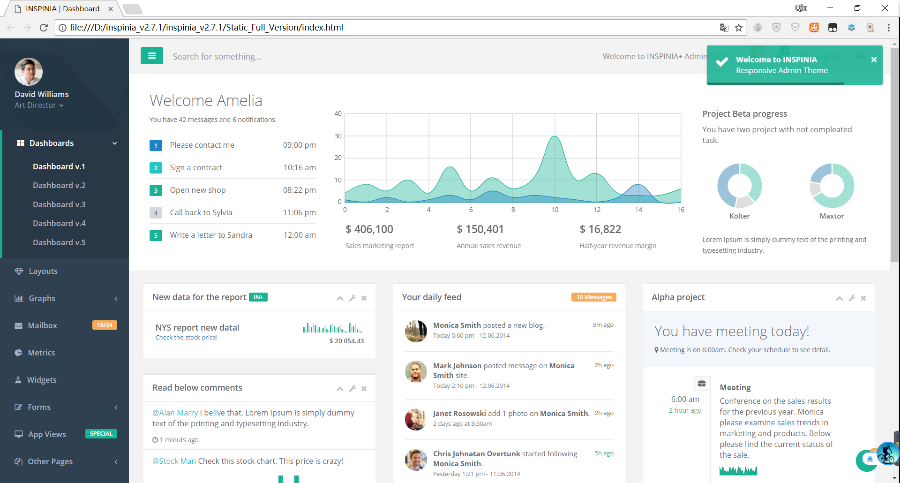This screenshot has height=483, width=900.
Task: Open the App Views menu item
Action: click(x=64, y=434)
